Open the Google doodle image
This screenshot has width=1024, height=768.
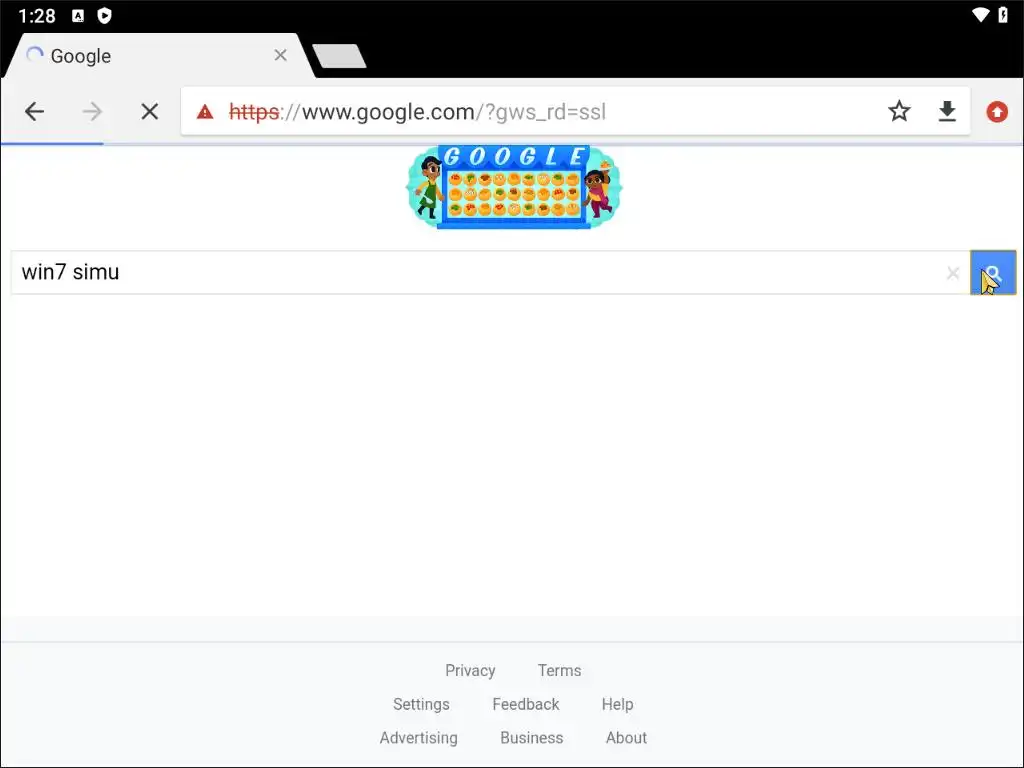point(514,187)
